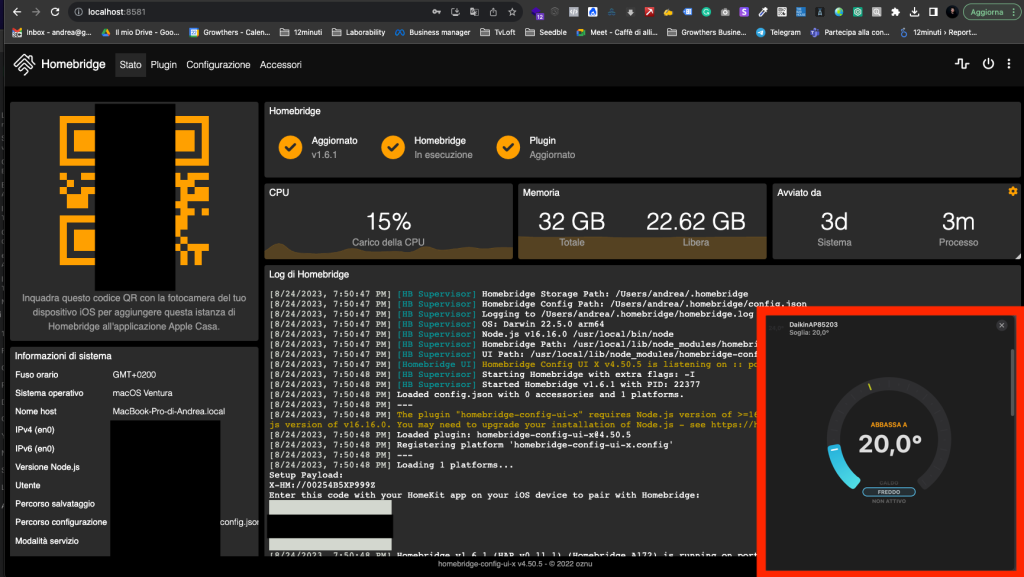This screenshot has width=1024, height=577.
Task: Click thermostat panel vertical scrollbar
Action: tap(1013, 382)
